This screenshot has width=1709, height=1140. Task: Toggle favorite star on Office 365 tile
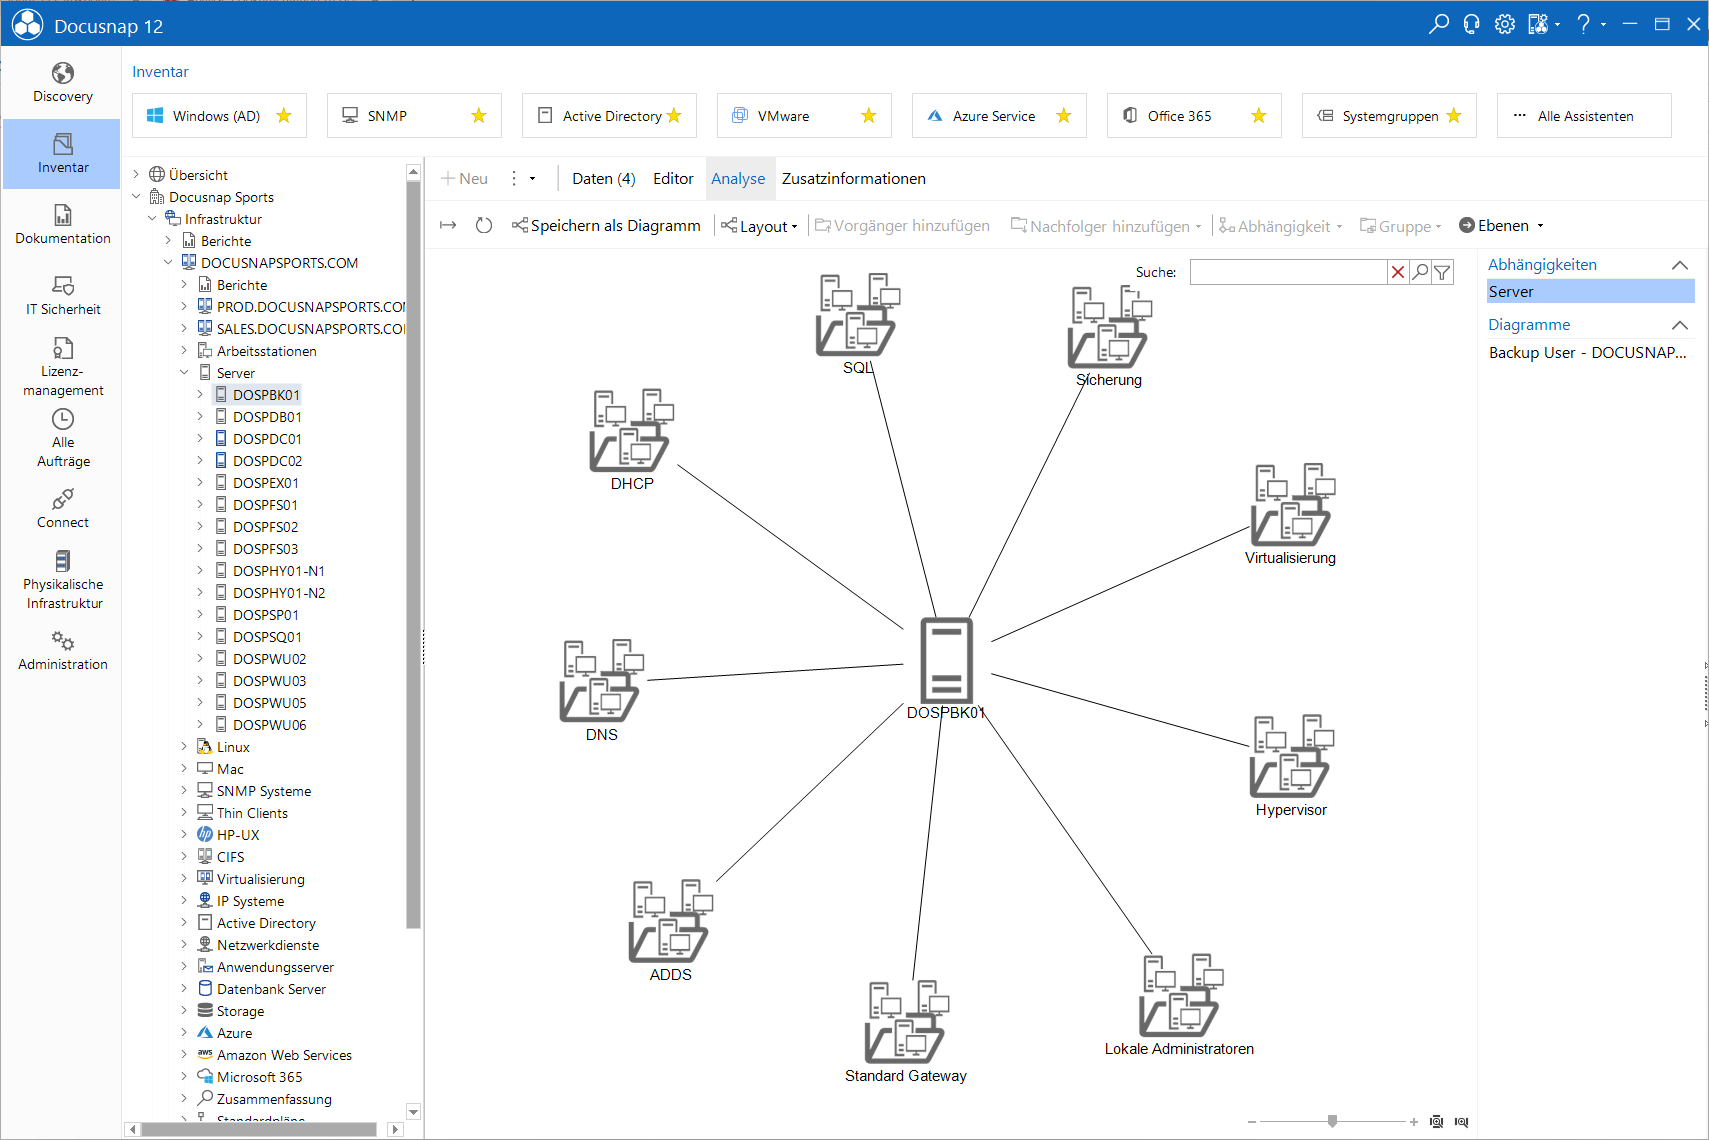(1259, 116)
